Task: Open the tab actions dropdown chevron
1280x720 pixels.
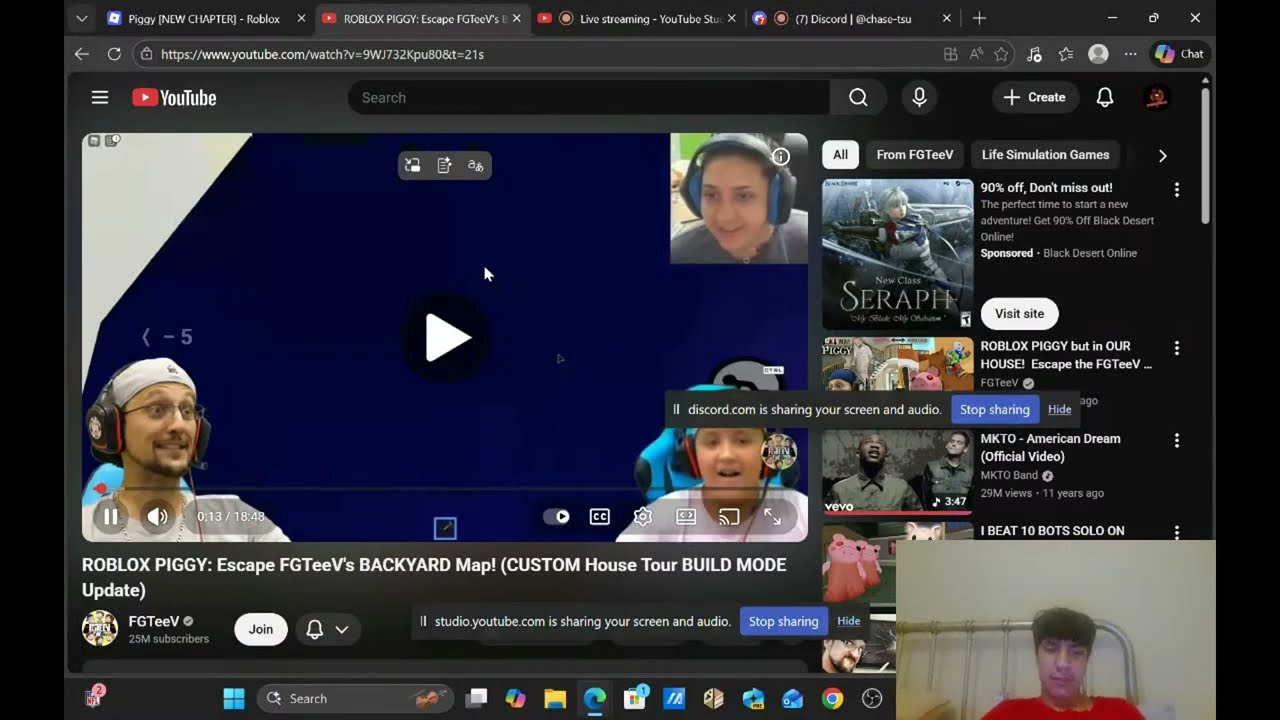Action: [x=82, y=18]
